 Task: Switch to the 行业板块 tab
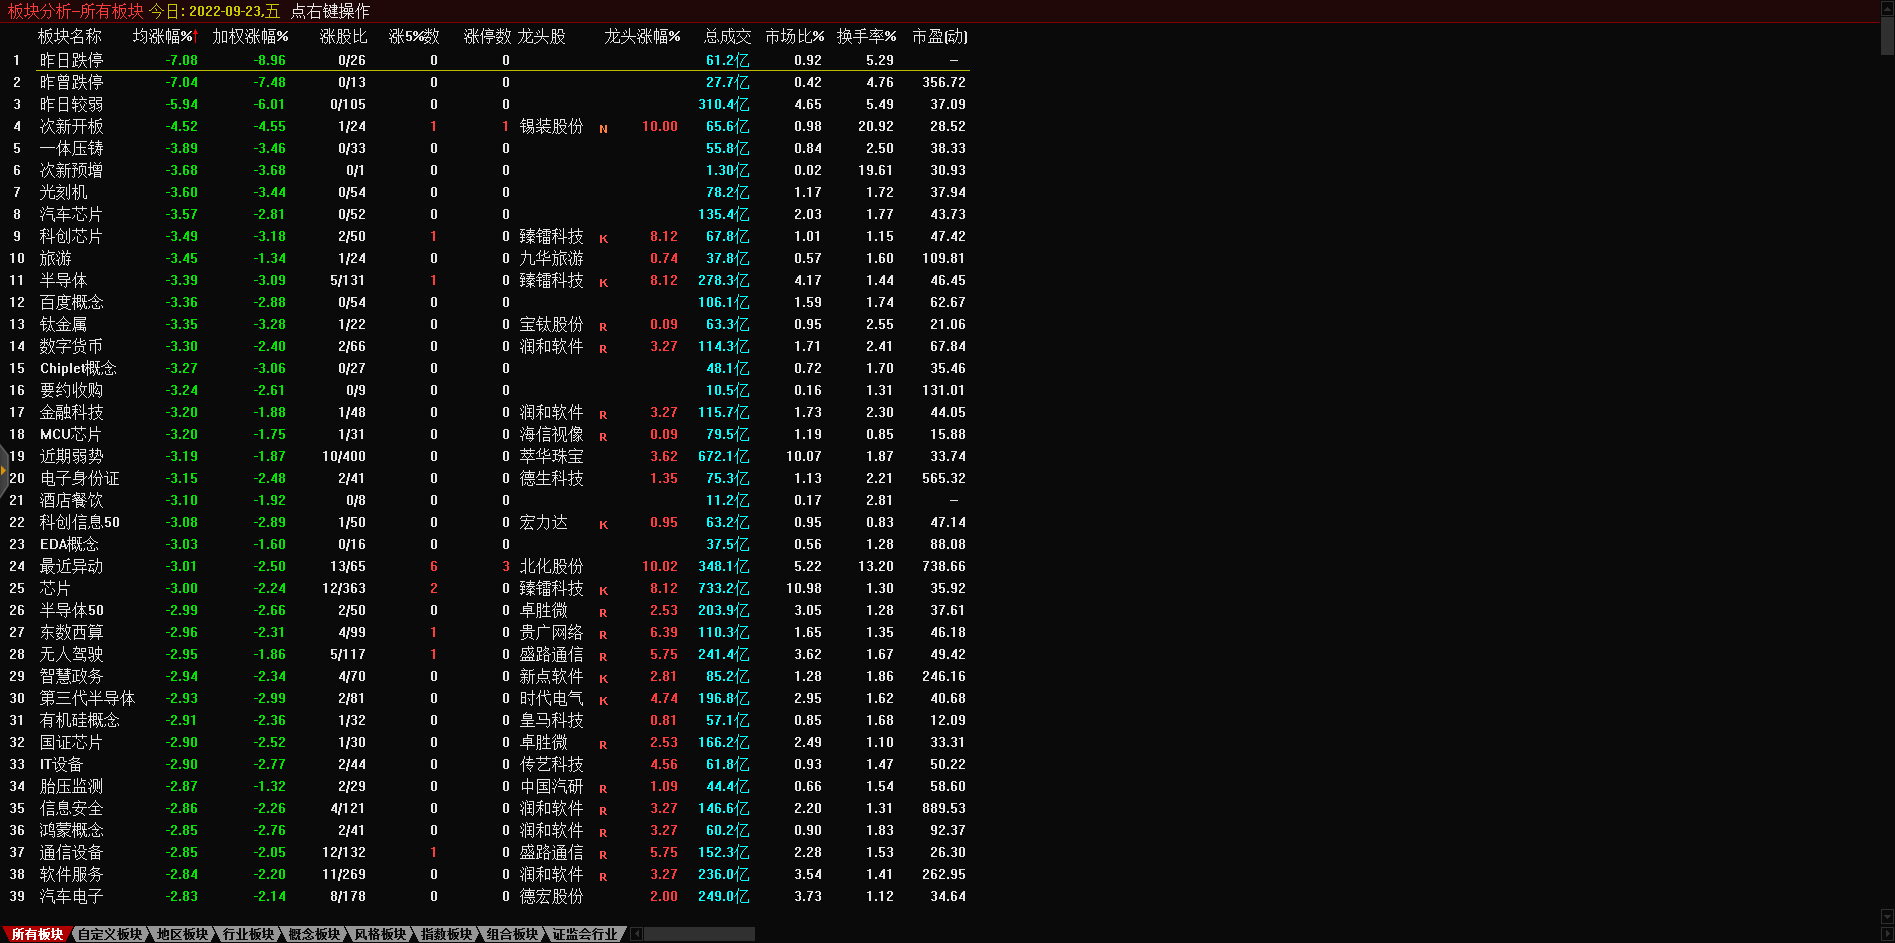click(x=248, y=934)
